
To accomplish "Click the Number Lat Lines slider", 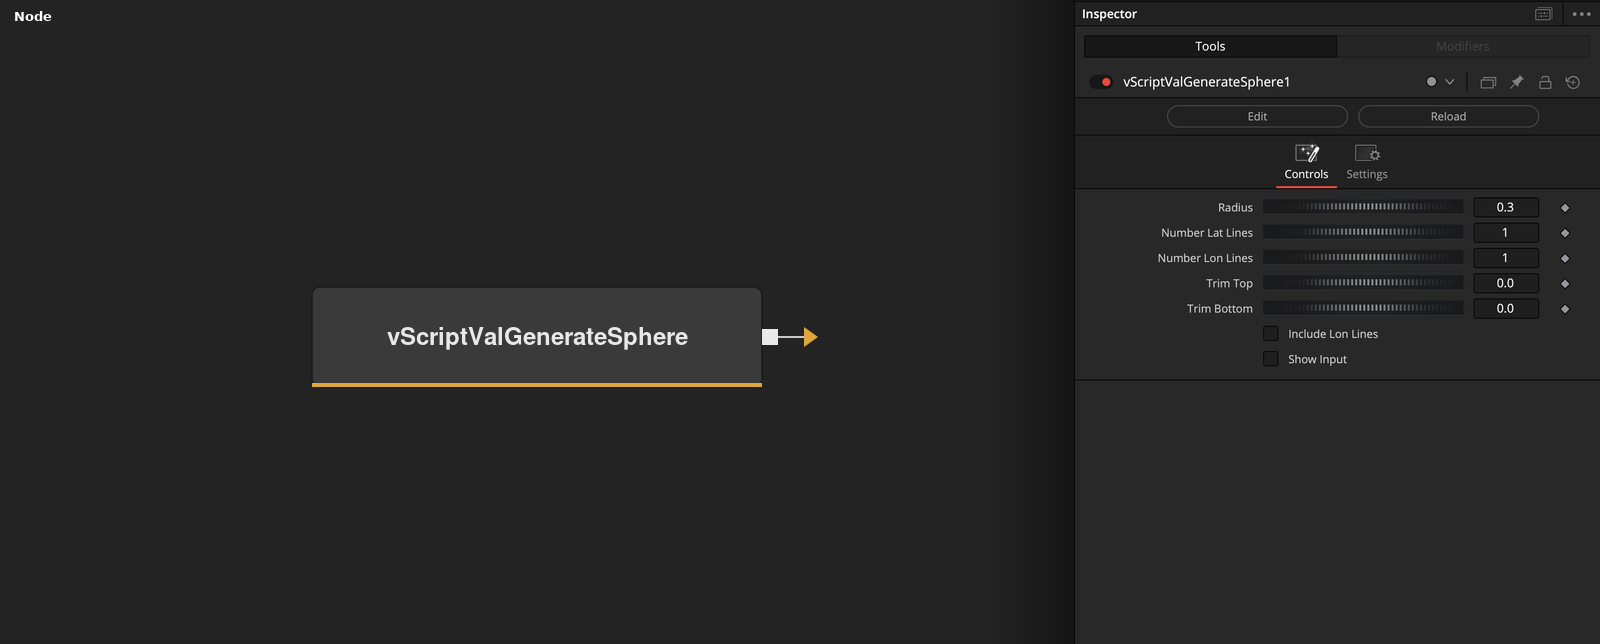I will point(1363,232).
